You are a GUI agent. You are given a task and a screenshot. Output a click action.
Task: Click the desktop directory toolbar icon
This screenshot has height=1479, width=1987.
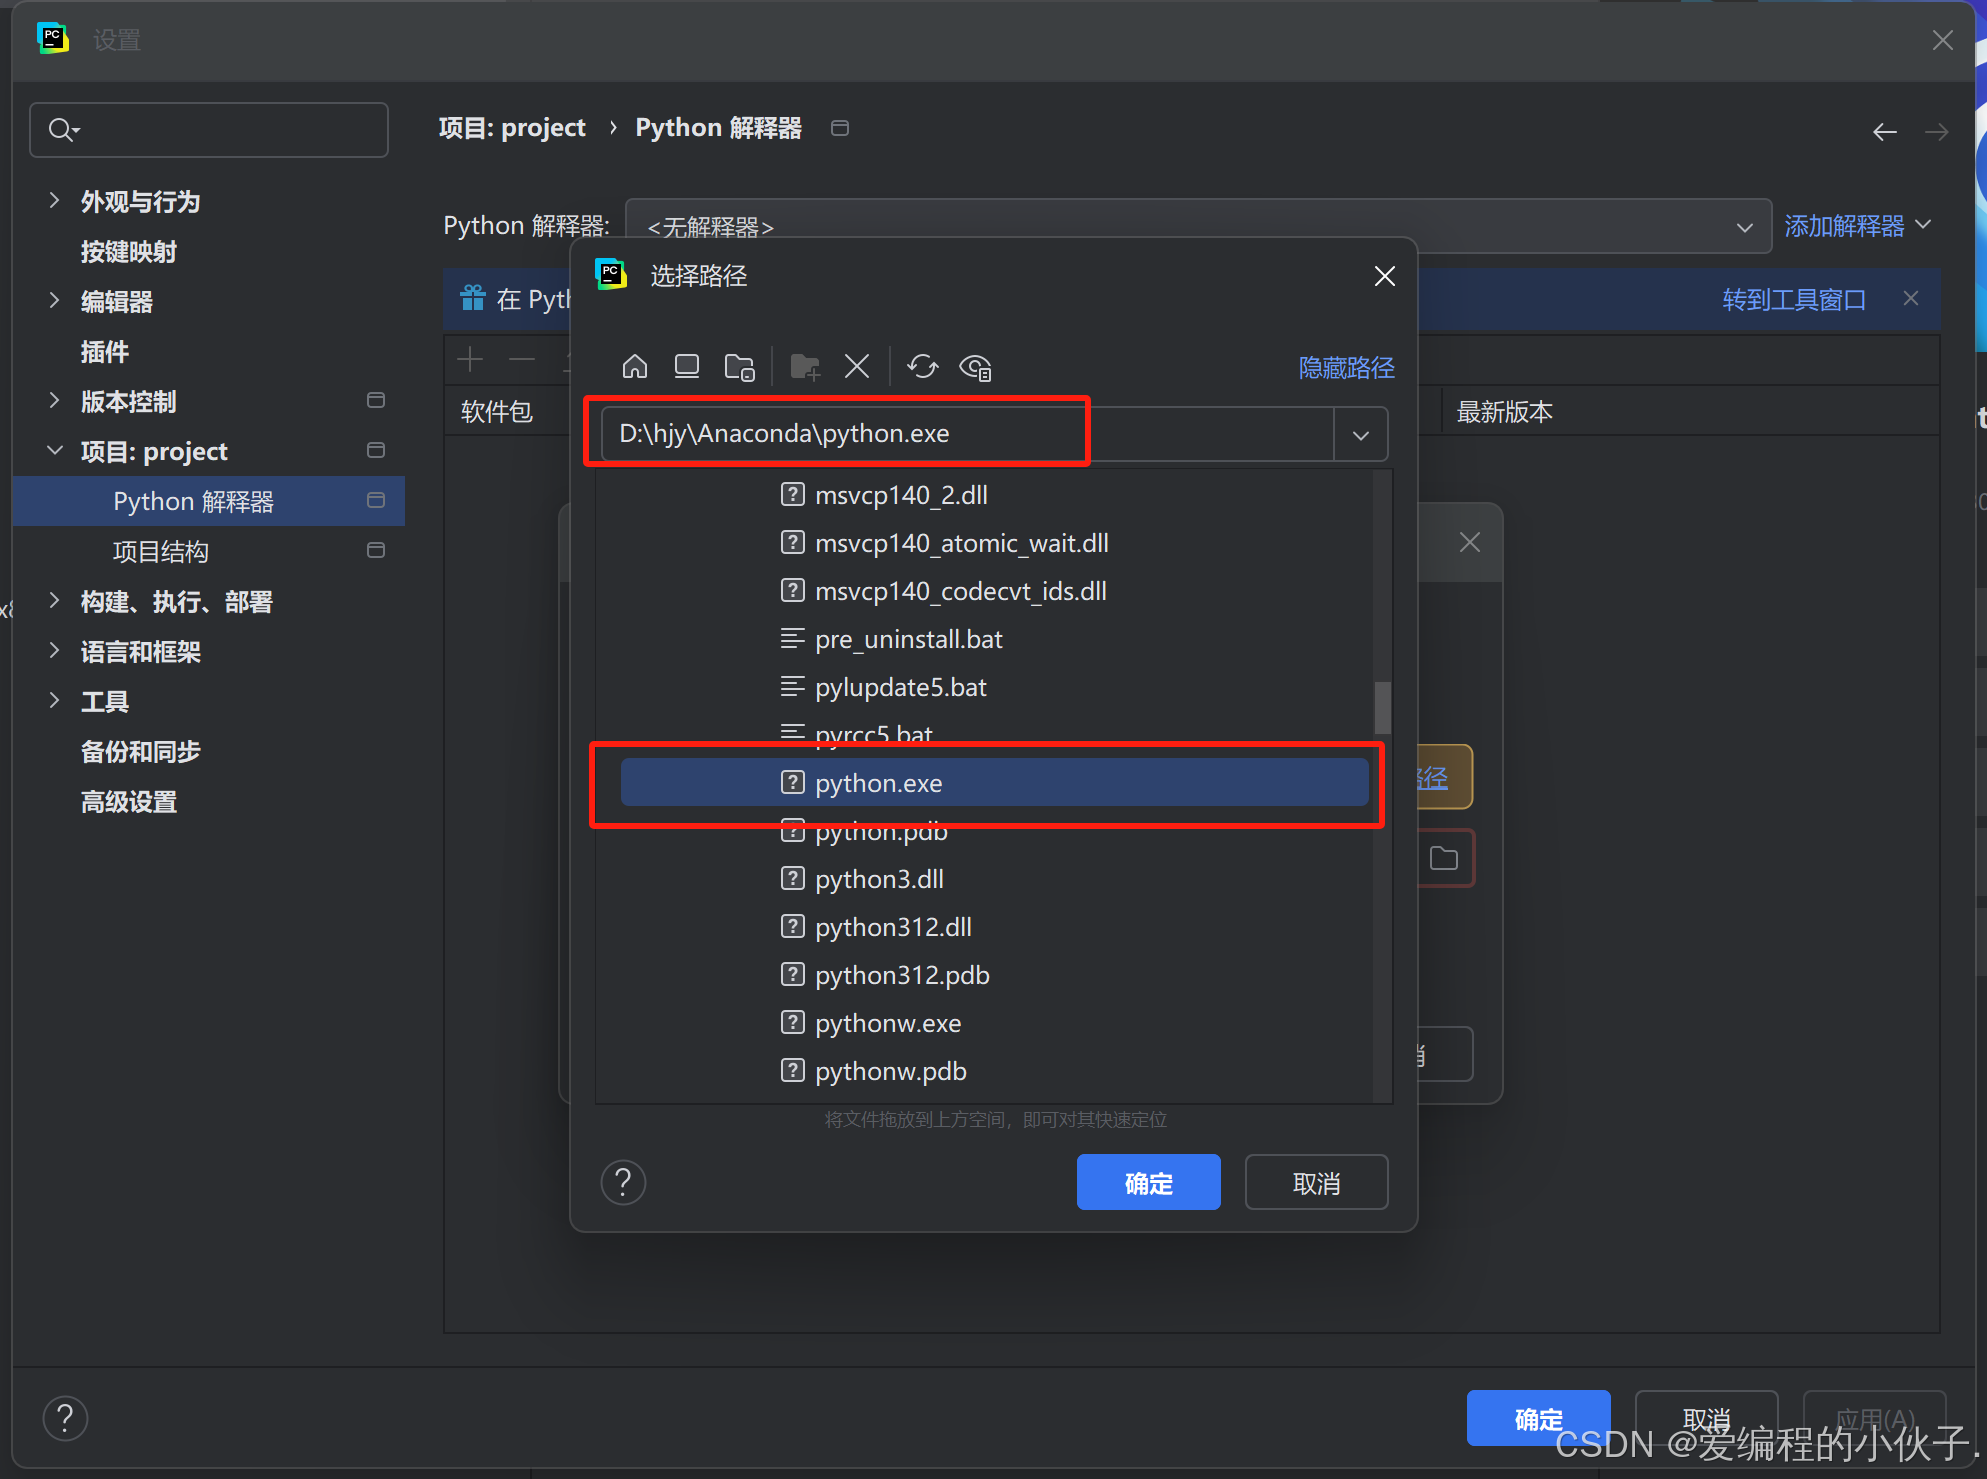tap(687, 367)
